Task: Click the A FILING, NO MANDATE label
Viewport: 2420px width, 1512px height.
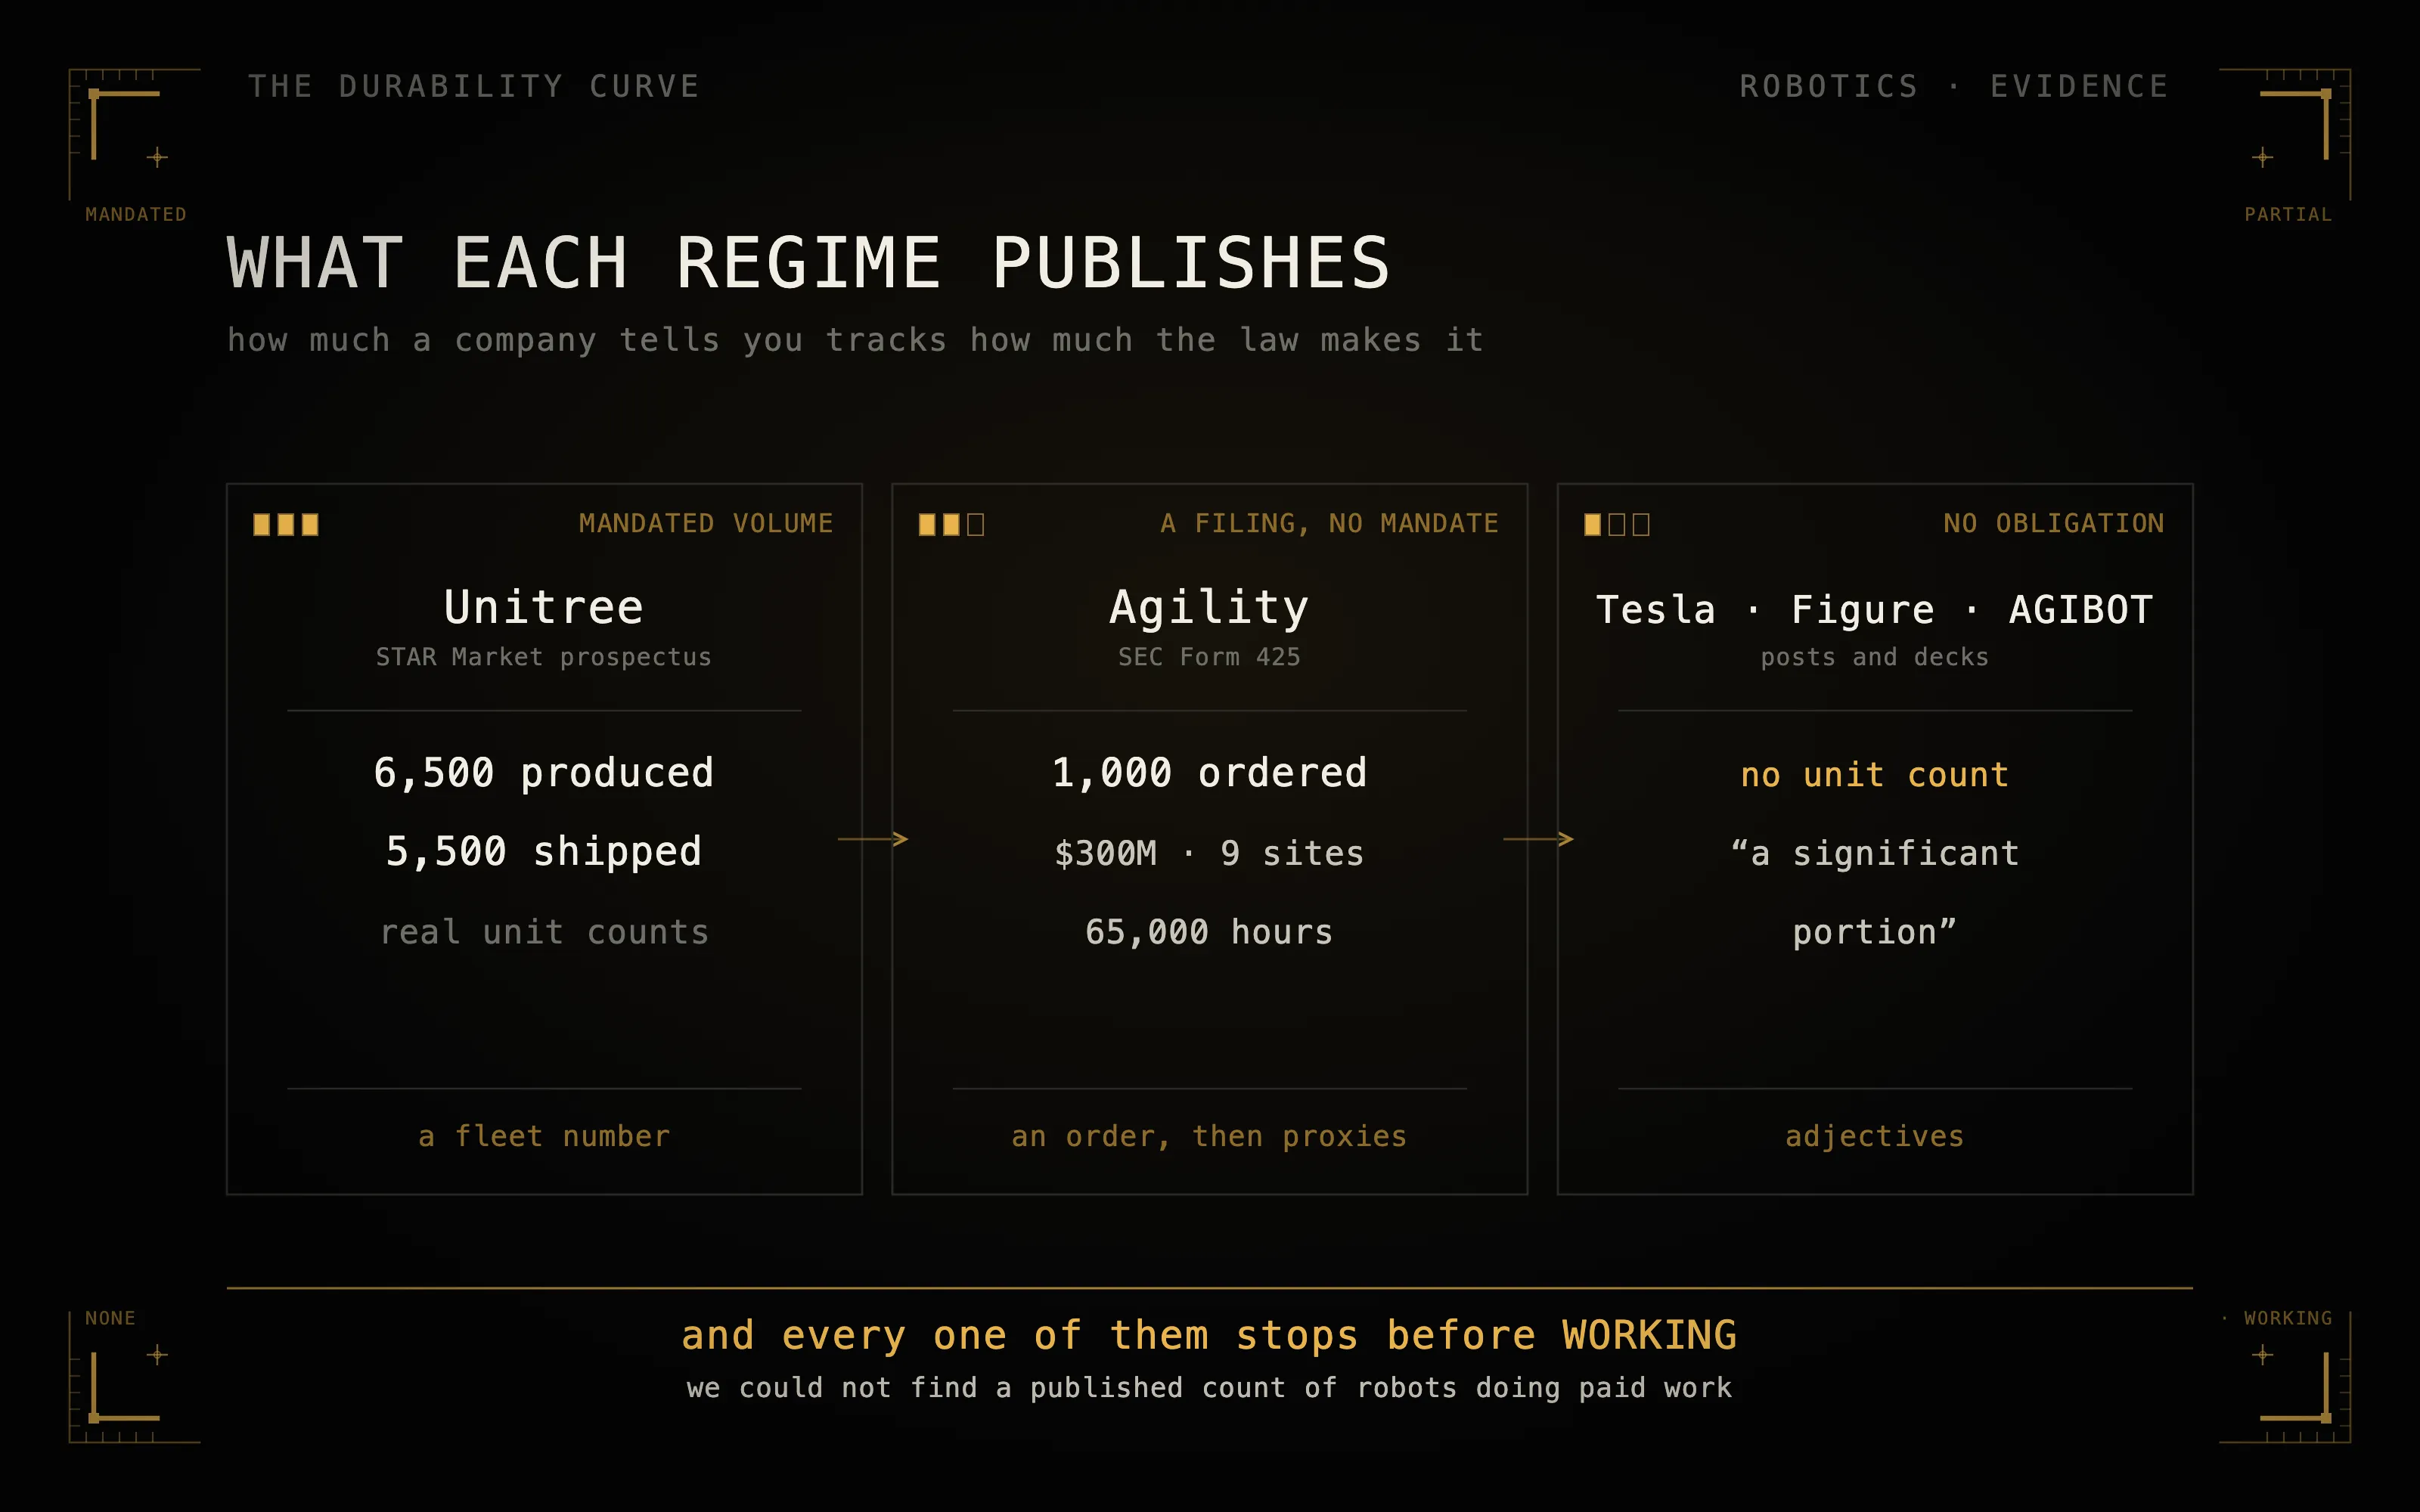Action: click(x=1329, y=523)
